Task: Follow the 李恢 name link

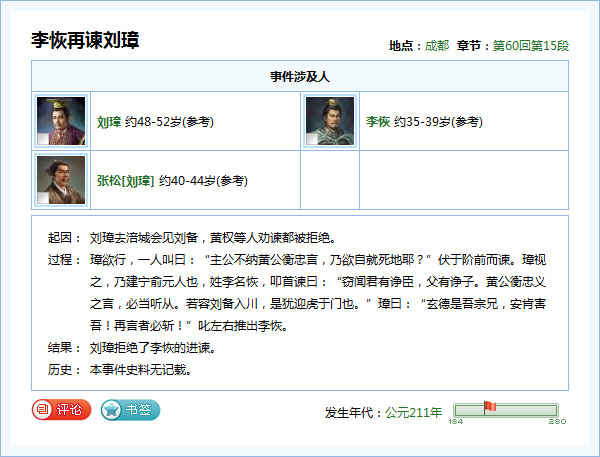Action: [378, 122]
